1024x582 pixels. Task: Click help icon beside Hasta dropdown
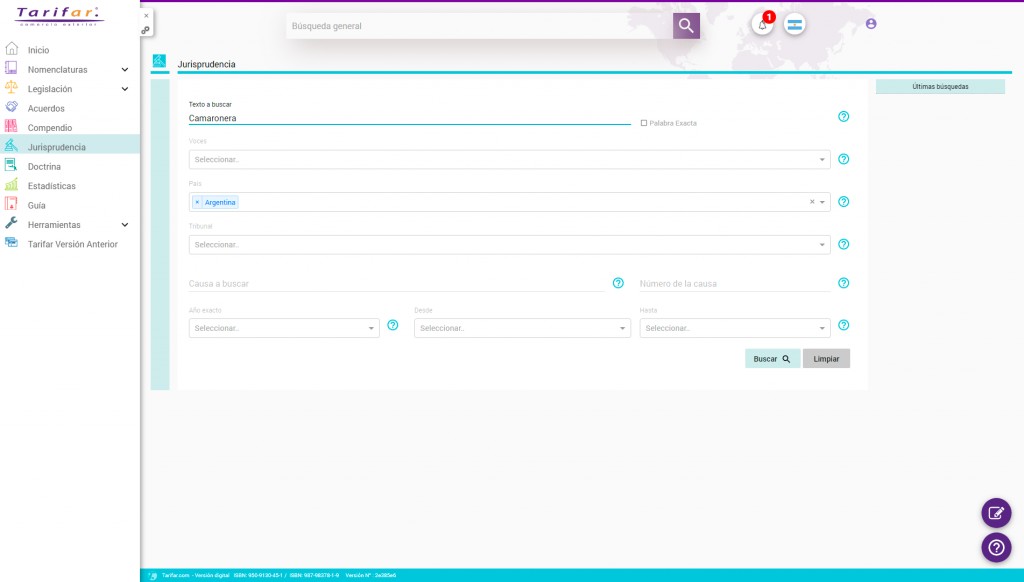[x=844, y=325]
